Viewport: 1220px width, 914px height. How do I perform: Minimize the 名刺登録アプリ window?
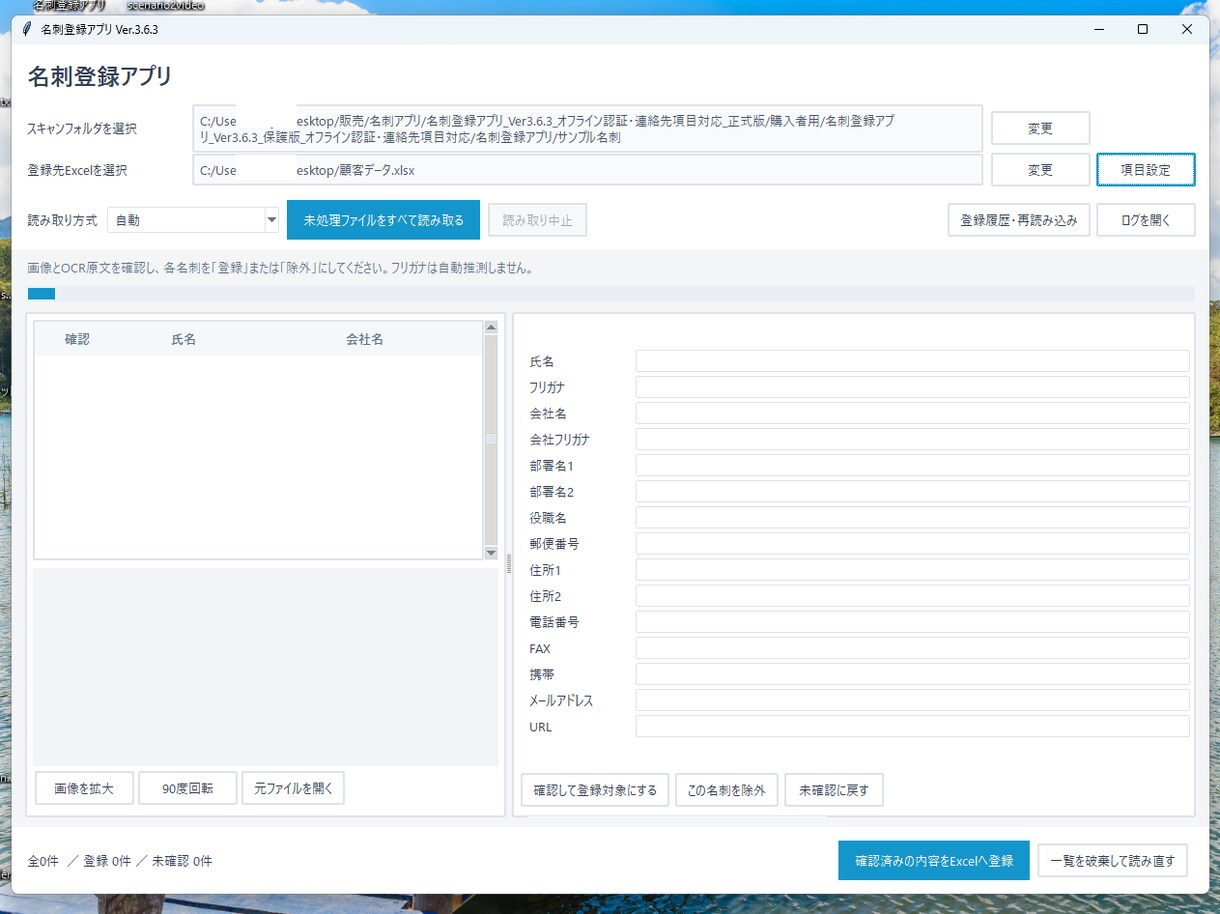(1097, 29)
